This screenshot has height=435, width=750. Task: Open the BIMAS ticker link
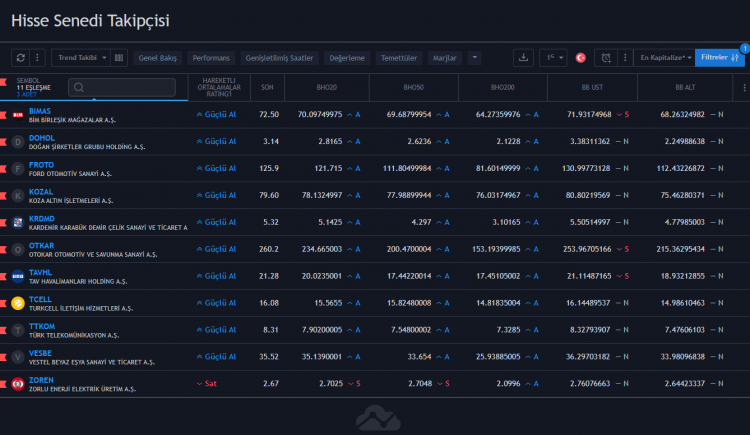40,111
